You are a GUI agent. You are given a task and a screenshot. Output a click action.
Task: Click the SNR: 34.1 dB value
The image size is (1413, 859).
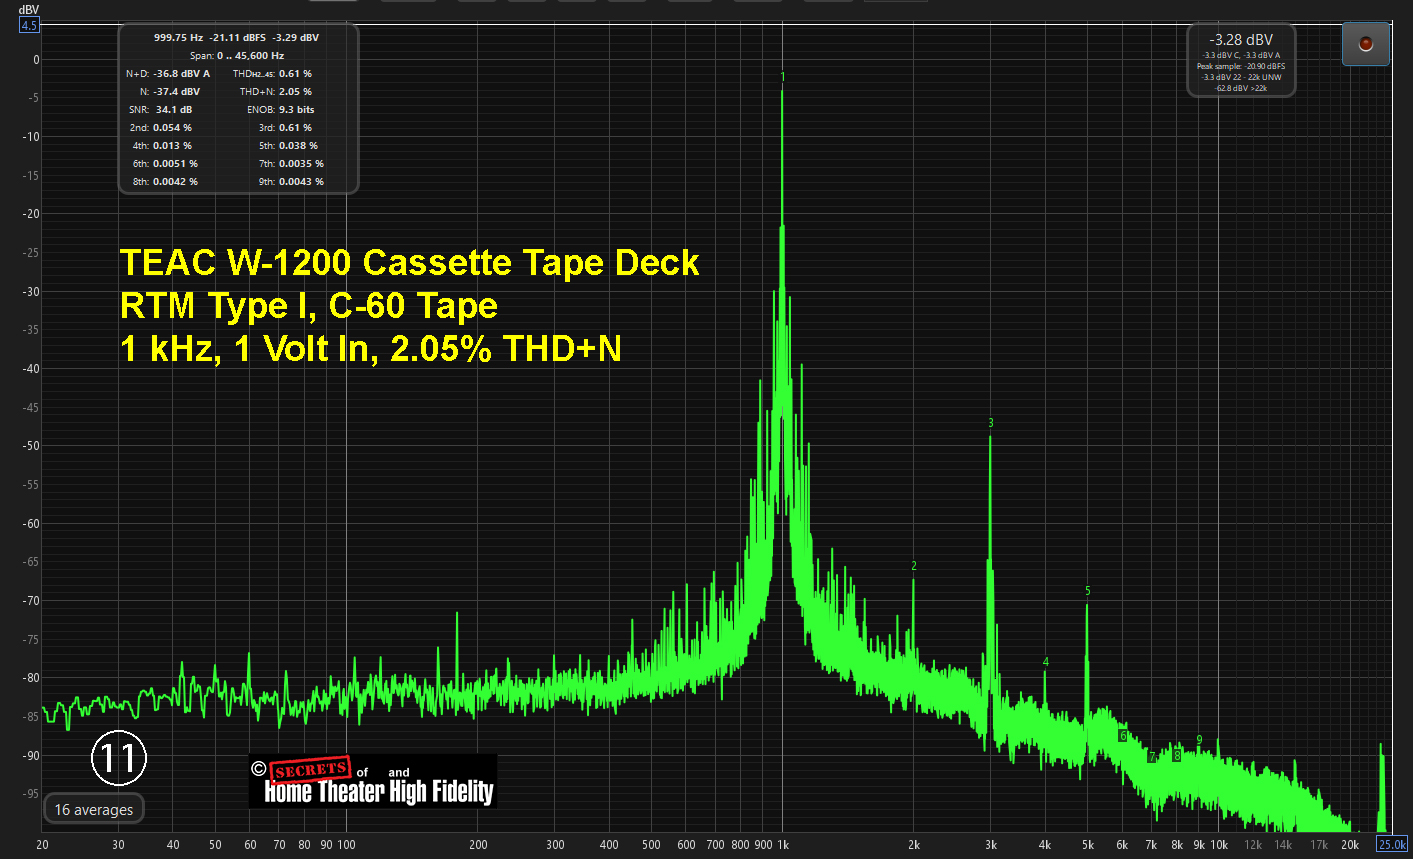(161, 110)
